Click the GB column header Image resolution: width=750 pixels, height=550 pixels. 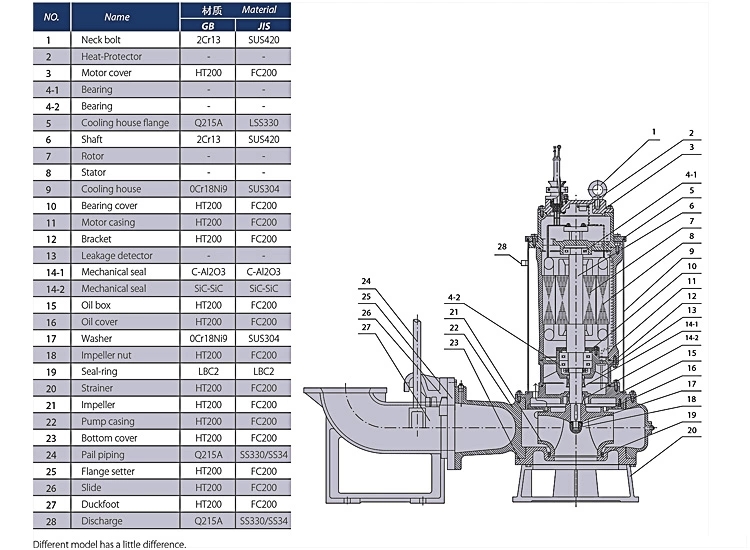[x=209, y=24]
